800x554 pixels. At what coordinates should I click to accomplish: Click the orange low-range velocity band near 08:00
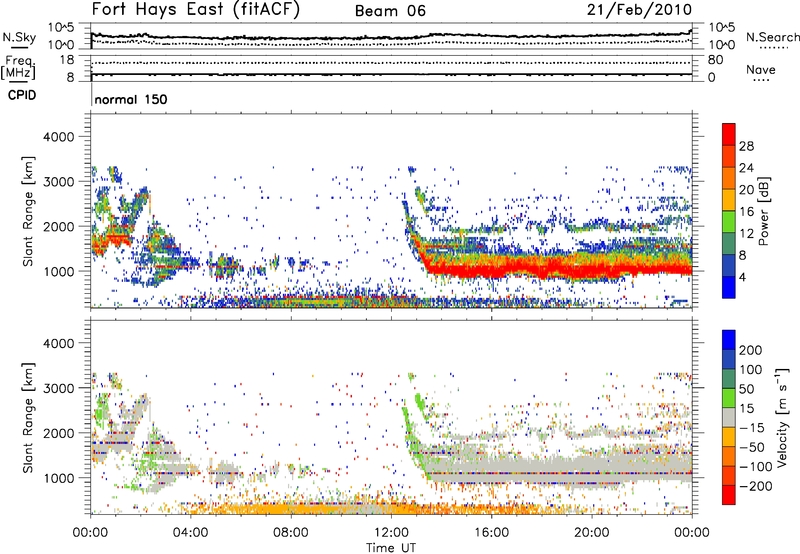(291, 509)
